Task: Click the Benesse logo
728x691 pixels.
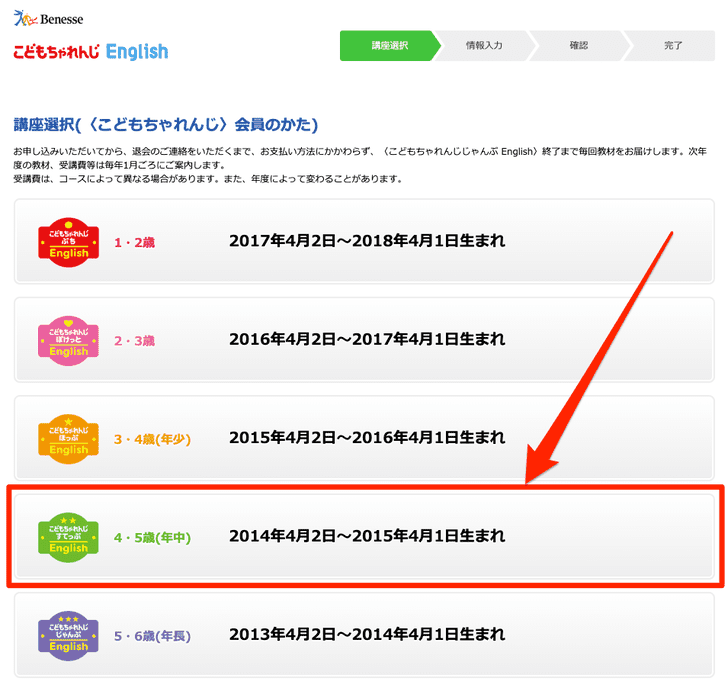Action: click(x=48, y=19)
